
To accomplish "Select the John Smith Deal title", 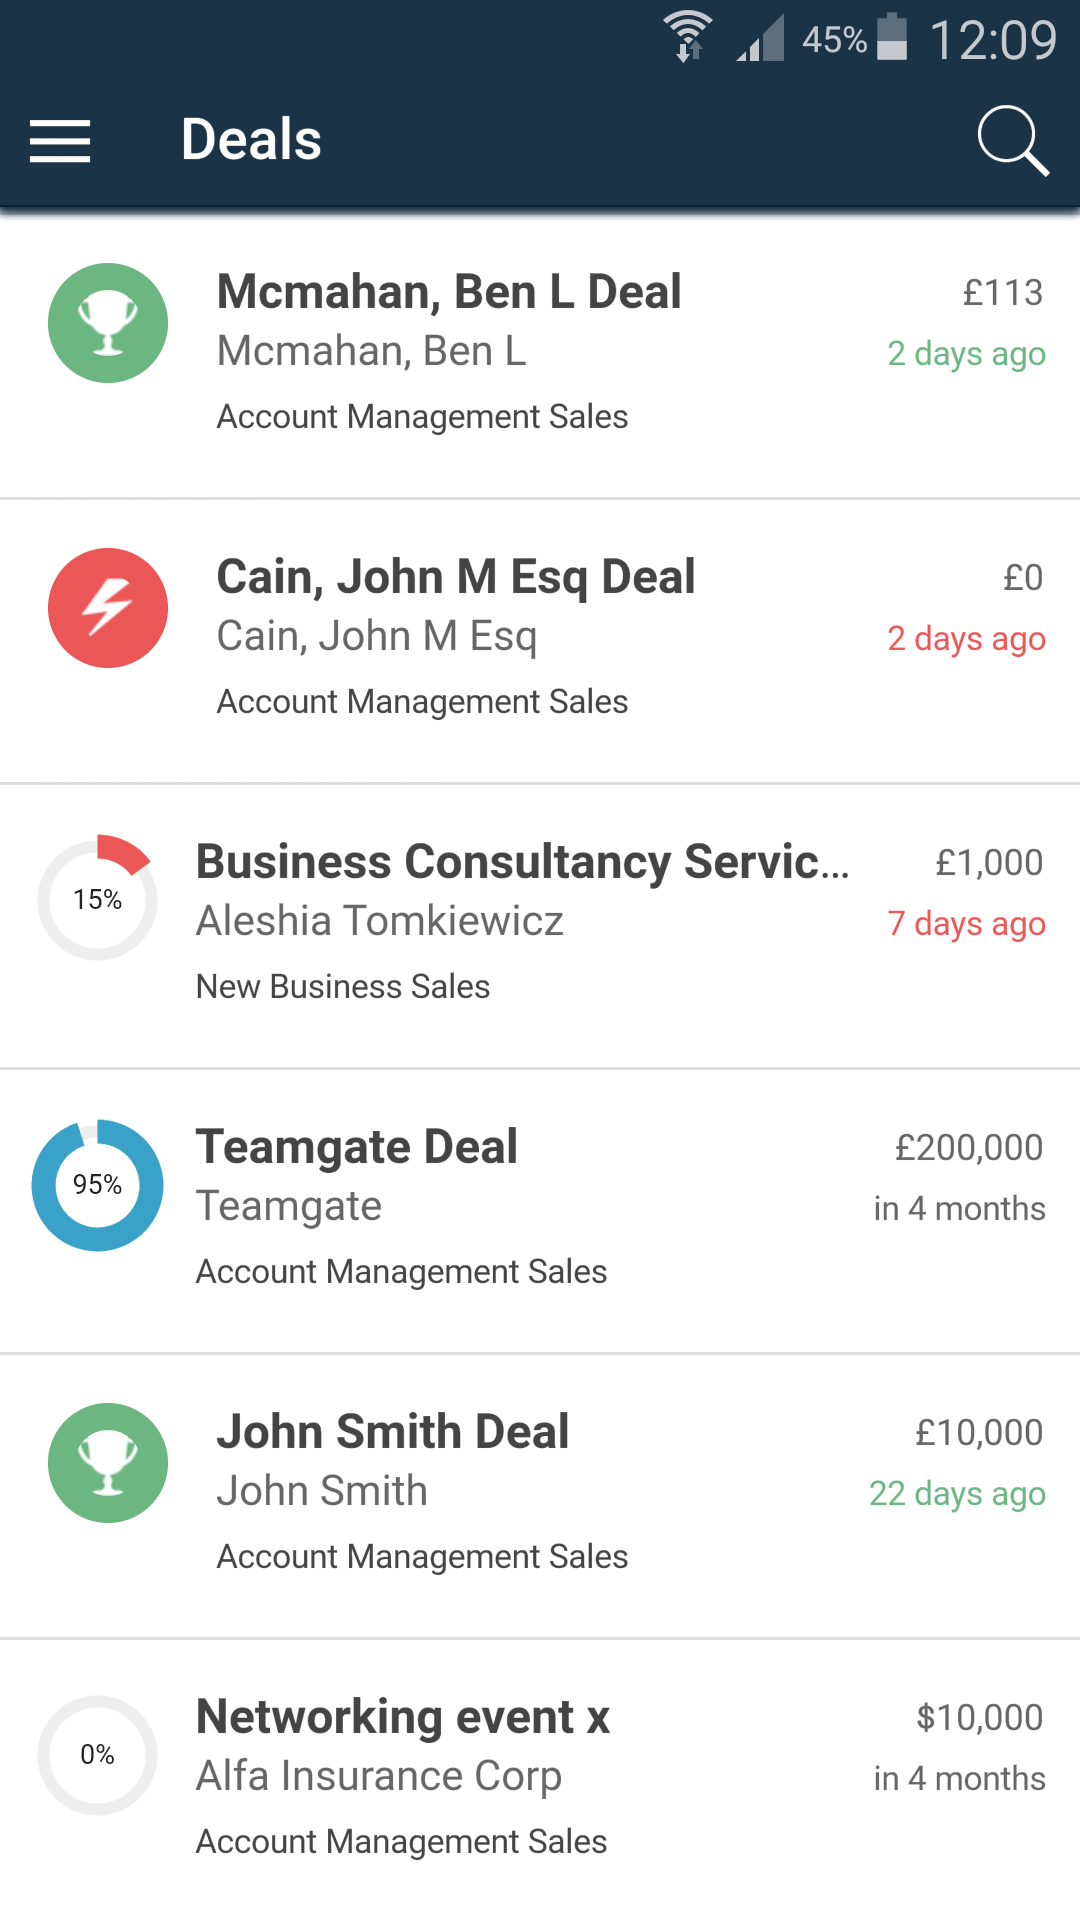I will (x=393, y=1432).
